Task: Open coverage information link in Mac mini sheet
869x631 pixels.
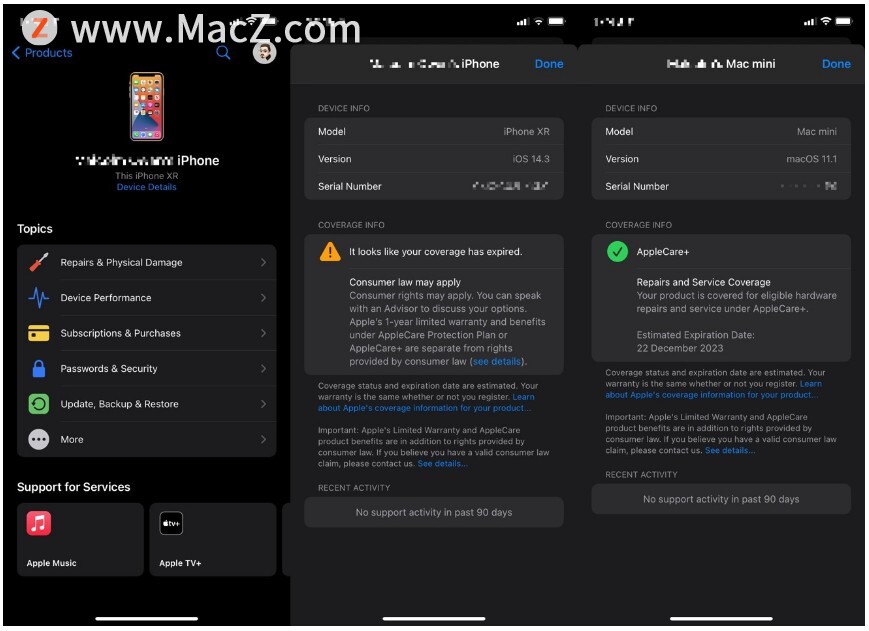Action: [713, 389]
